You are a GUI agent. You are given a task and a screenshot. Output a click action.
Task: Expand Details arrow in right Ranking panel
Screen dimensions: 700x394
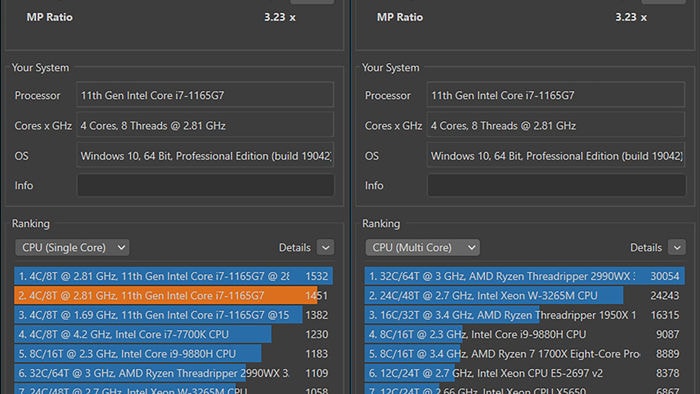tap(677, 248)
